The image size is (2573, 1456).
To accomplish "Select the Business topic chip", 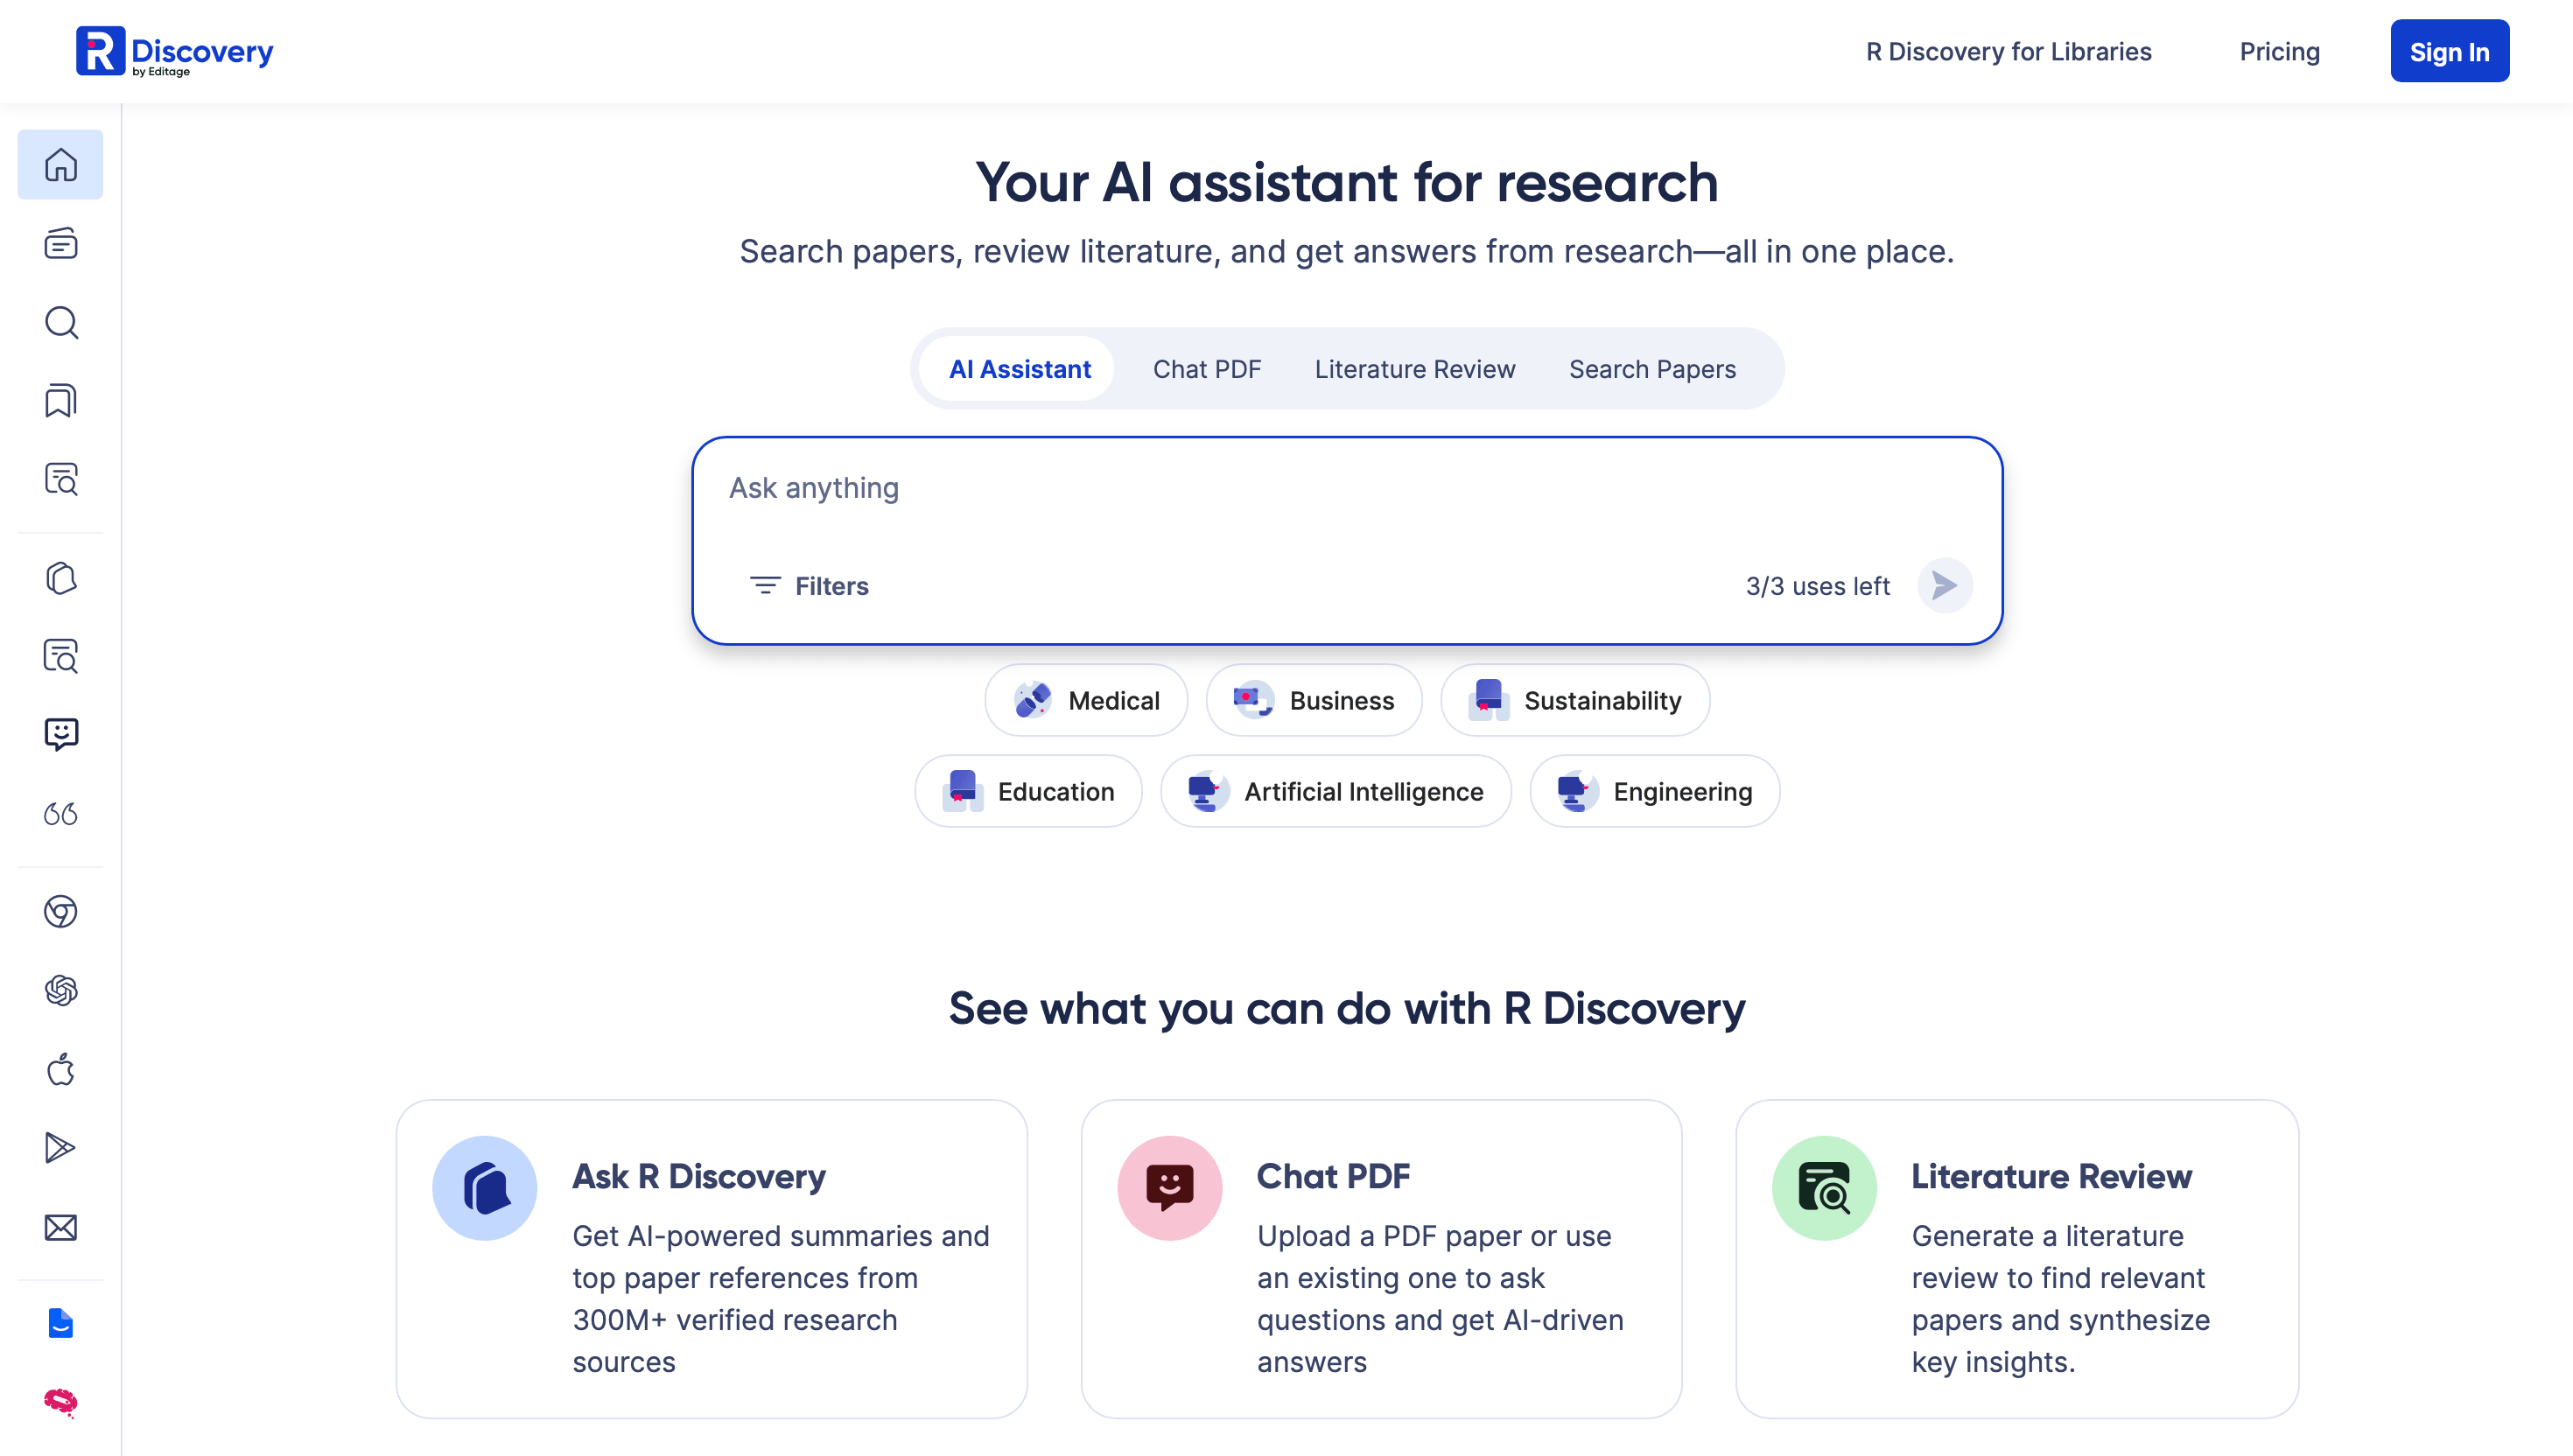I will click(1313, 700).
